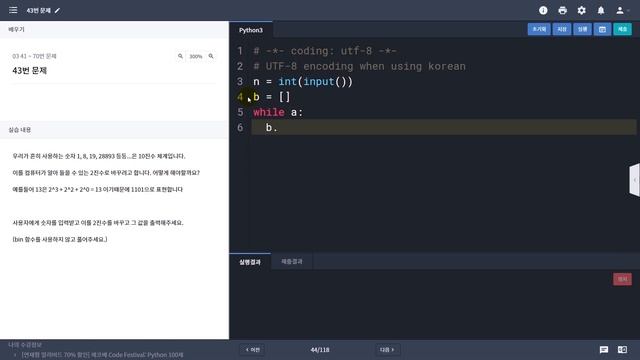640x360 pixels.
Task: Click line number 1 in the gutter
Action: click(x=240, y=51)
